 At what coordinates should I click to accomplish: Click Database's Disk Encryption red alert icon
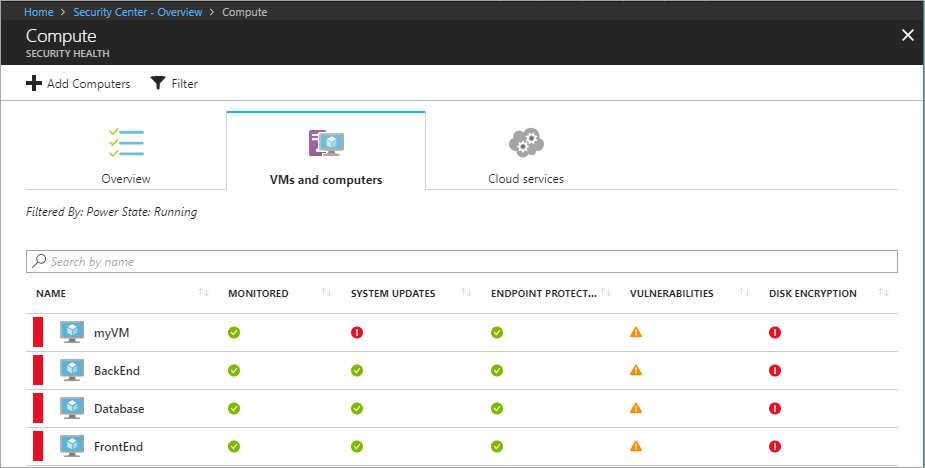775,408
